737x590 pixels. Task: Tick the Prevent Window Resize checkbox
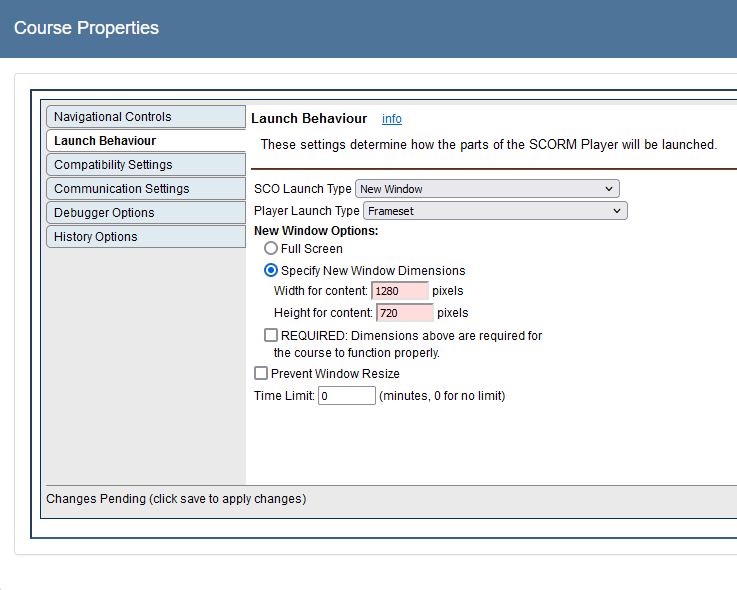[261, 373]
